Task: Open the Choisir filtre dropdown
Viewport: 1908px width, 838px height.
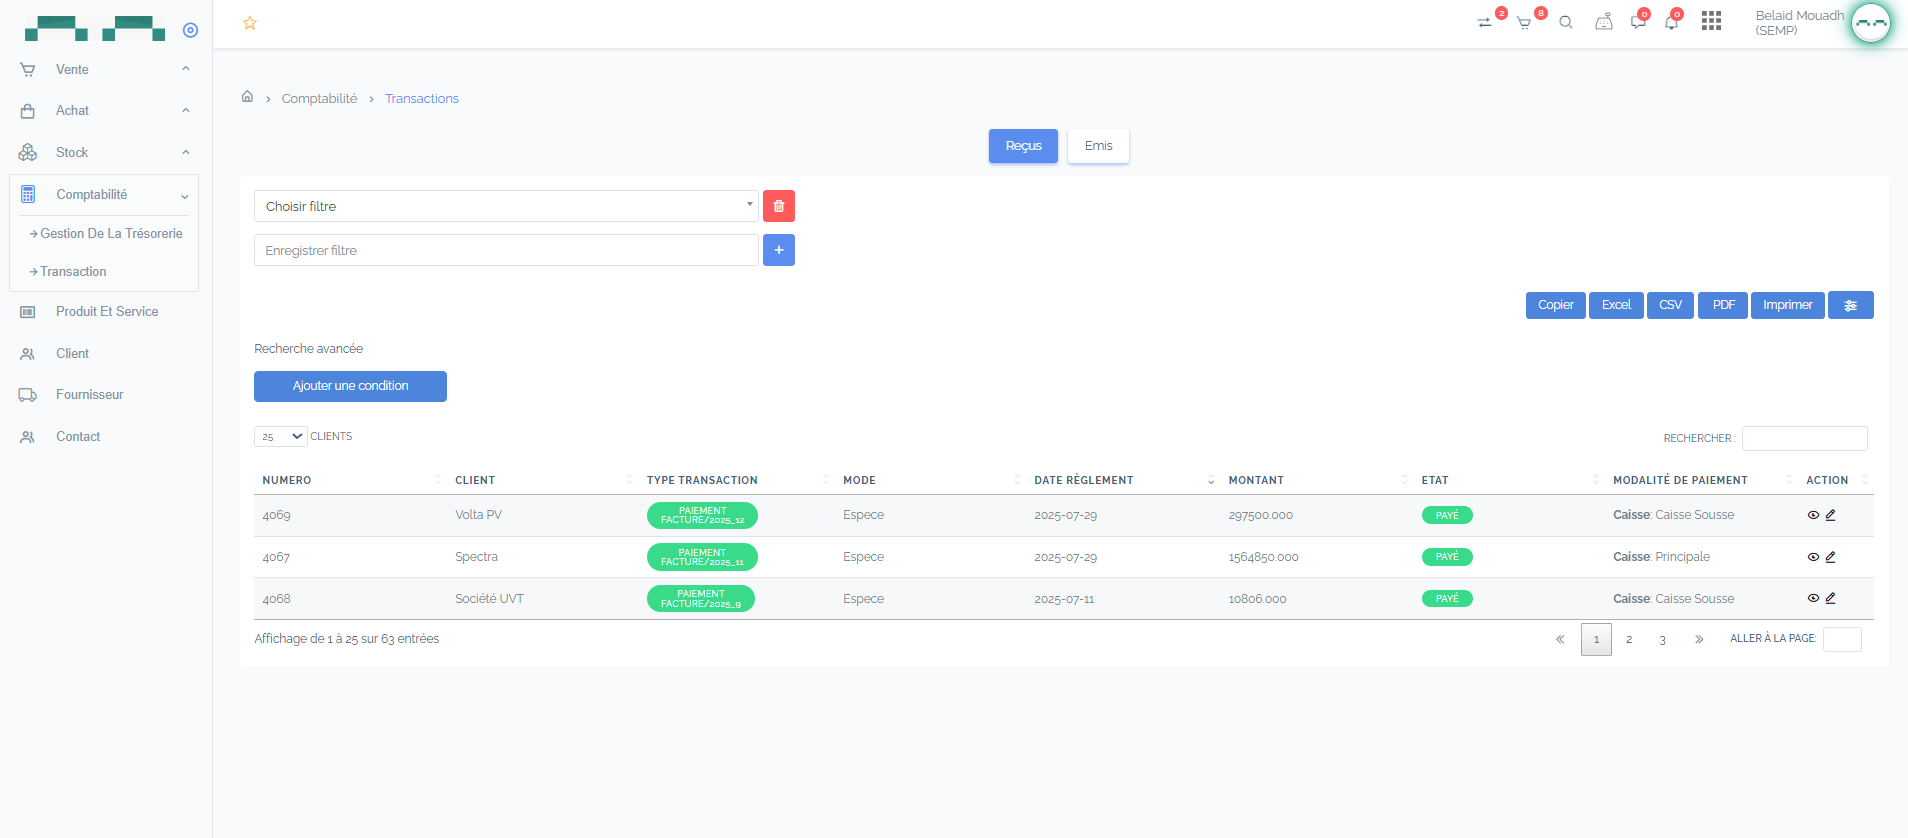Action: (x=506, y=206)
